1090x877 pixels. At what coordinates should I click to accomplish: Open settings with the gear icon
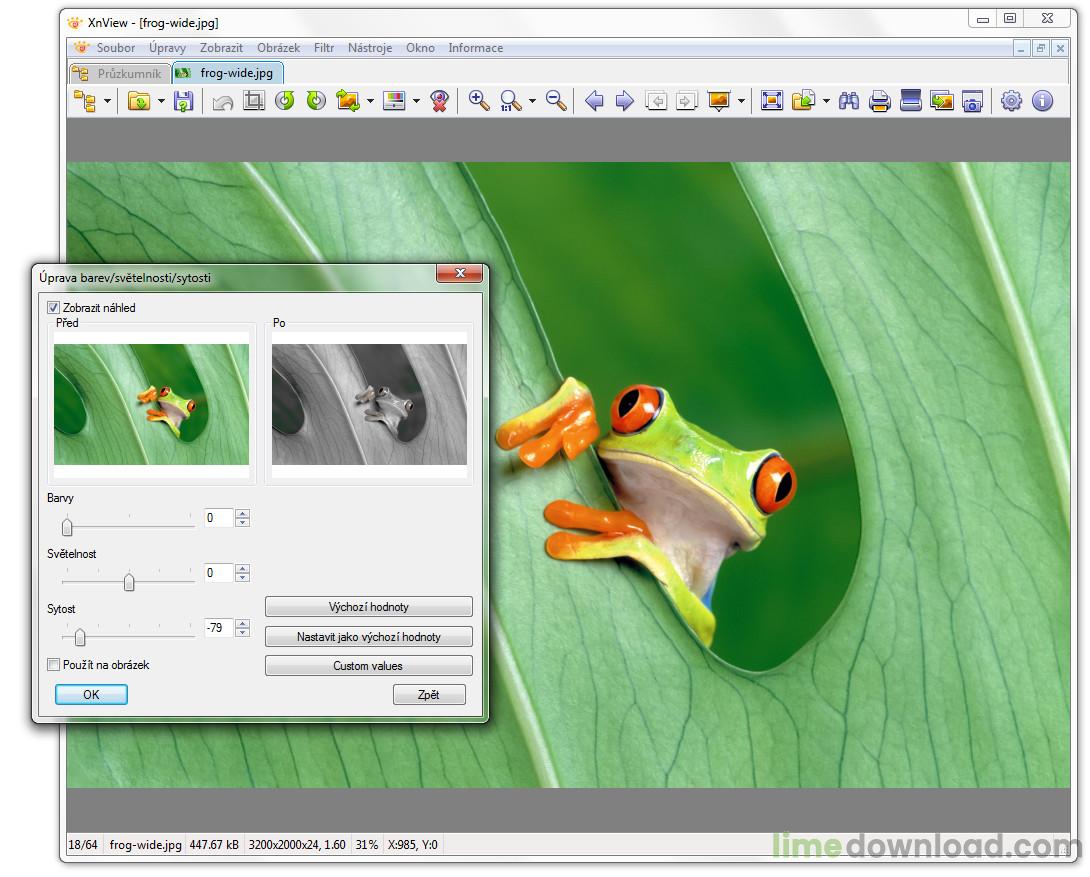pos(1011,101)
